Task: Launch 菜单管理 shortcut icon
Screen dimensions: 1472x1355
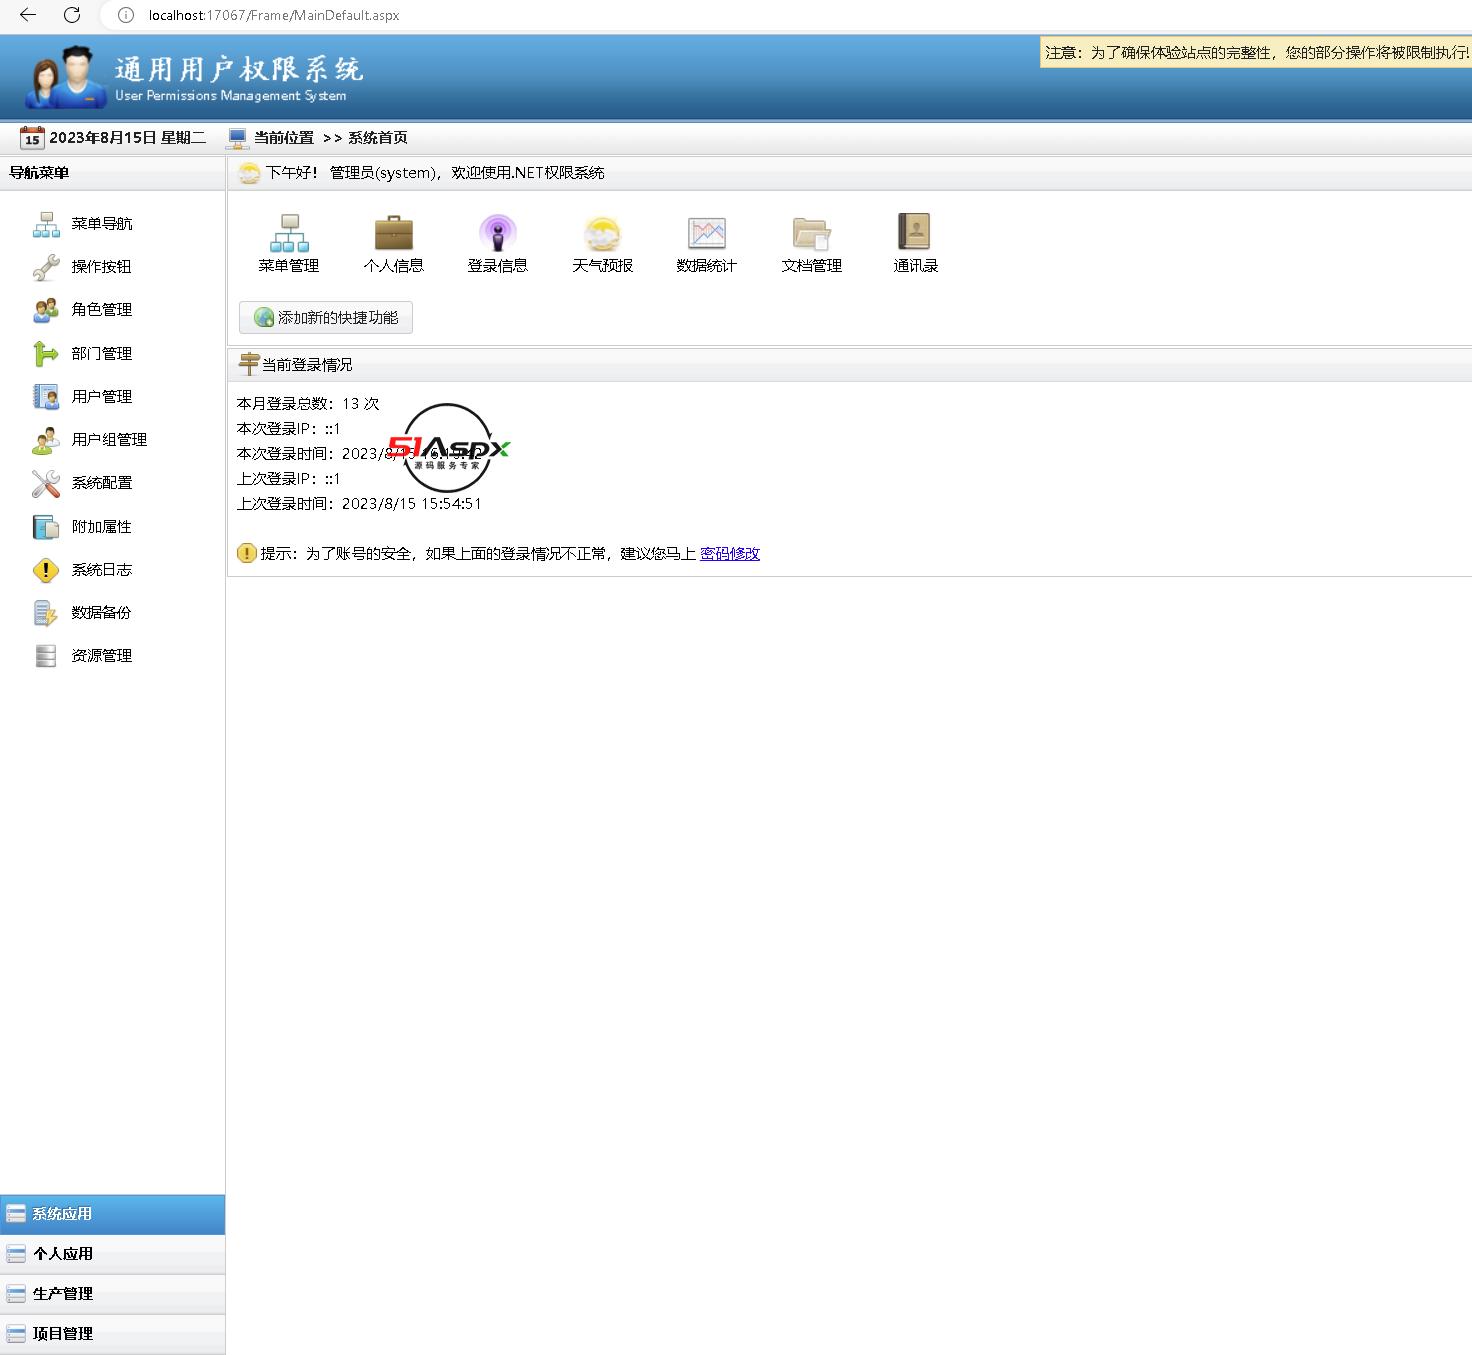Action: click(x=289, y=233)
